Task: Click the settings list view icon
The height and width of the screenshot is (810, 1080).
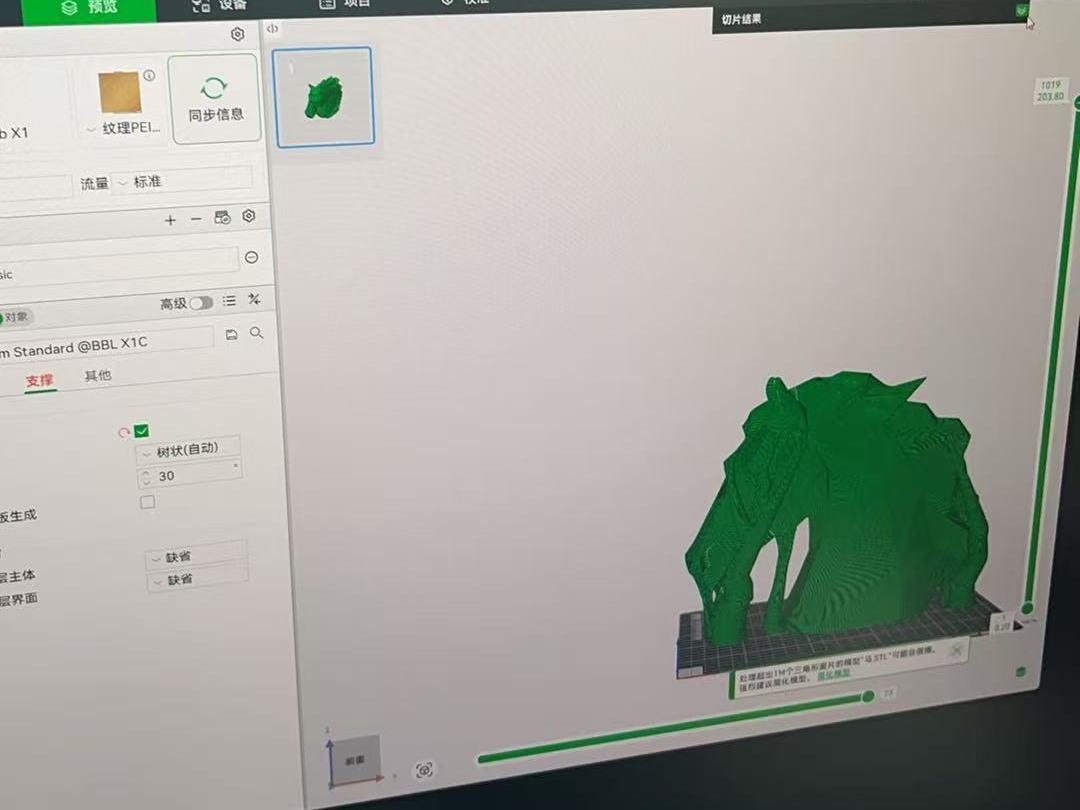Action: (x=229, y=301)
